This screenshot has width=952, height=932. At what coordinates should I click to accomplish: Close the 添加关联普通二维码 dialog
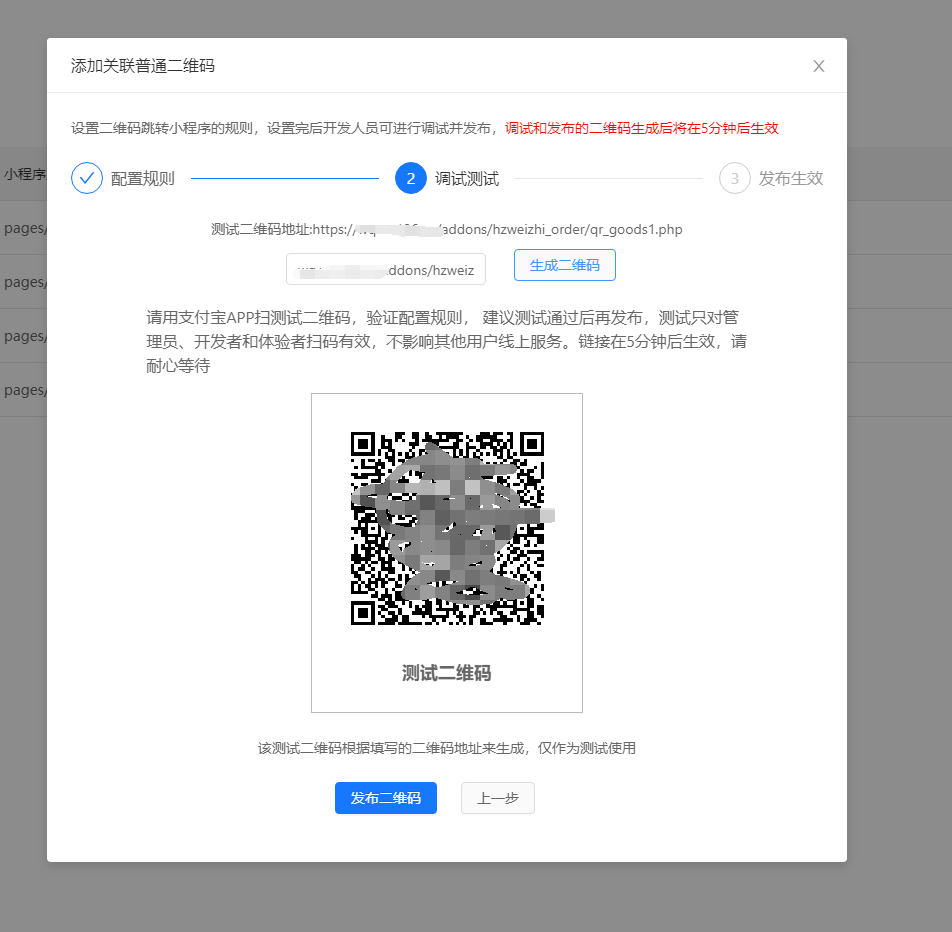click(x=818, y=66)
